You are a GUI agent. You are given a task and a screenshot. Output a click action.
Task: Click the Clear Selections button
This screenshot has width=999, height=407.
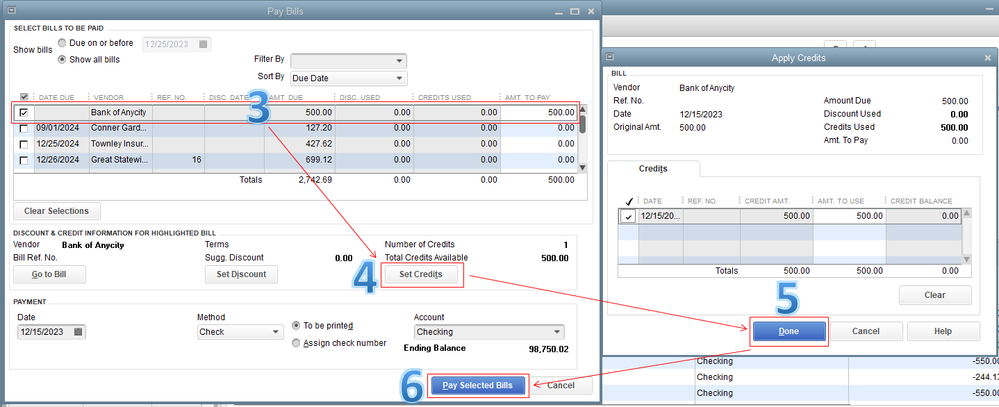coord(57,211)
